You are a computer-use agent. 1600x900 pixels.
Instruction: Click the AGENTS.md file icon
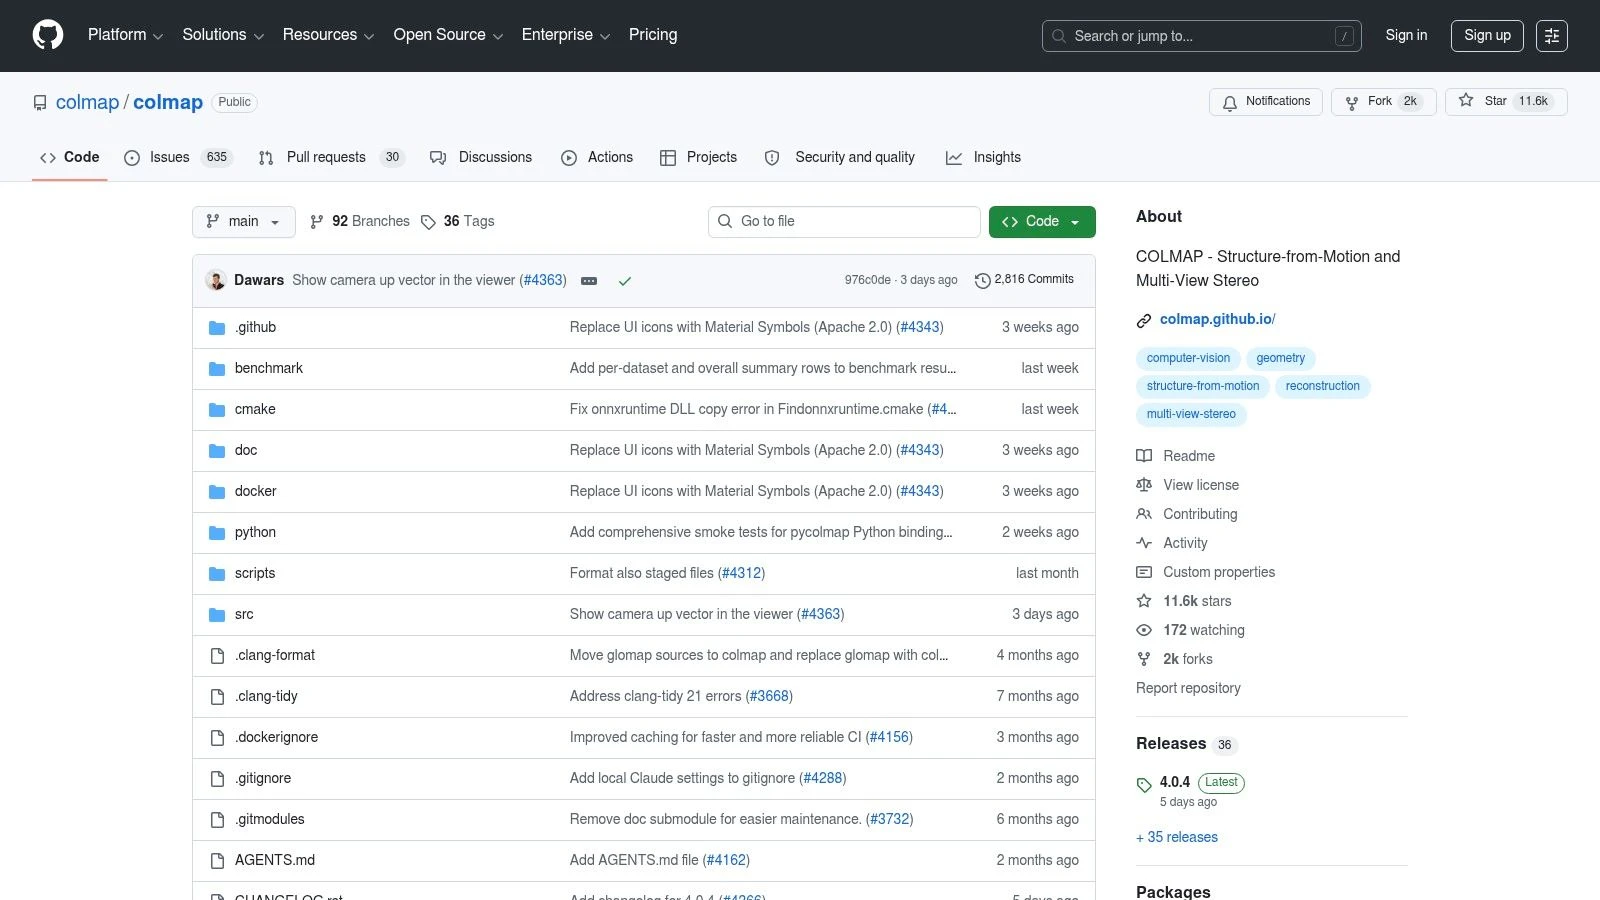(217, 861)
